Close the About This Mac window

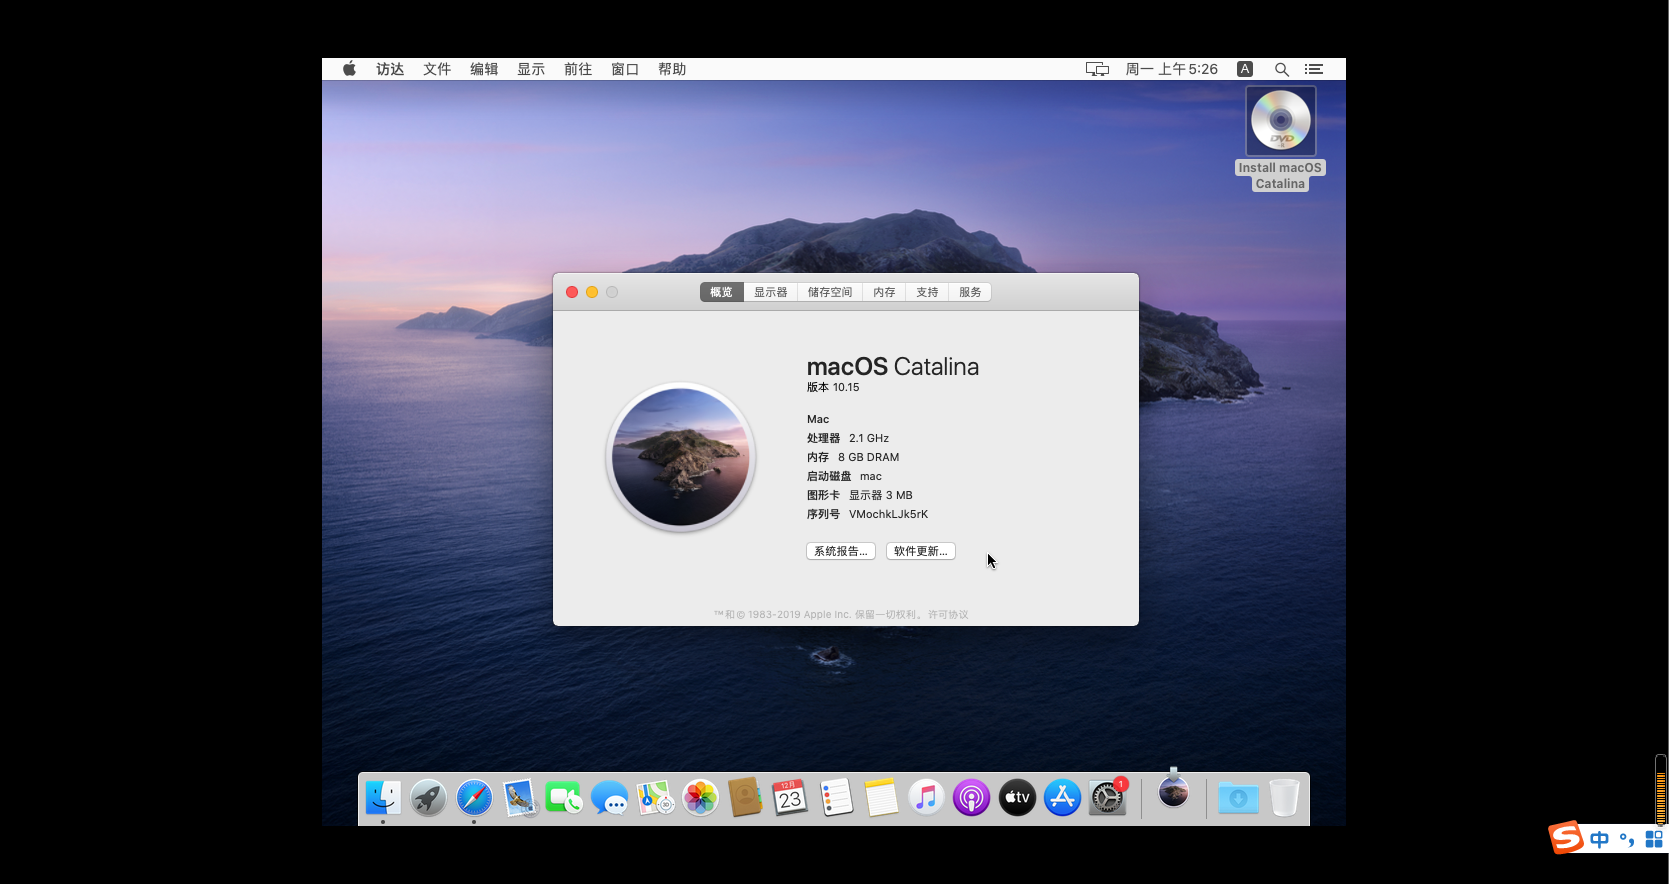[x=572, y=292]
